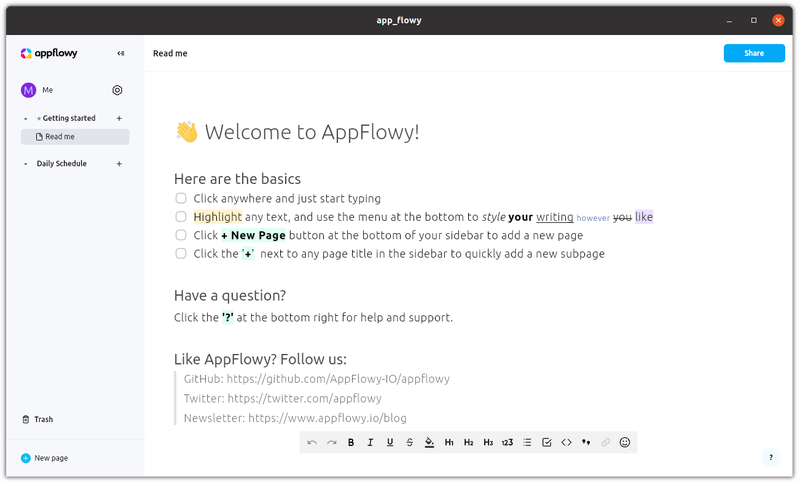
Task: Click the redo arrow in formatting toolbar
Action: pyautogui.click(x=332, y=443)
